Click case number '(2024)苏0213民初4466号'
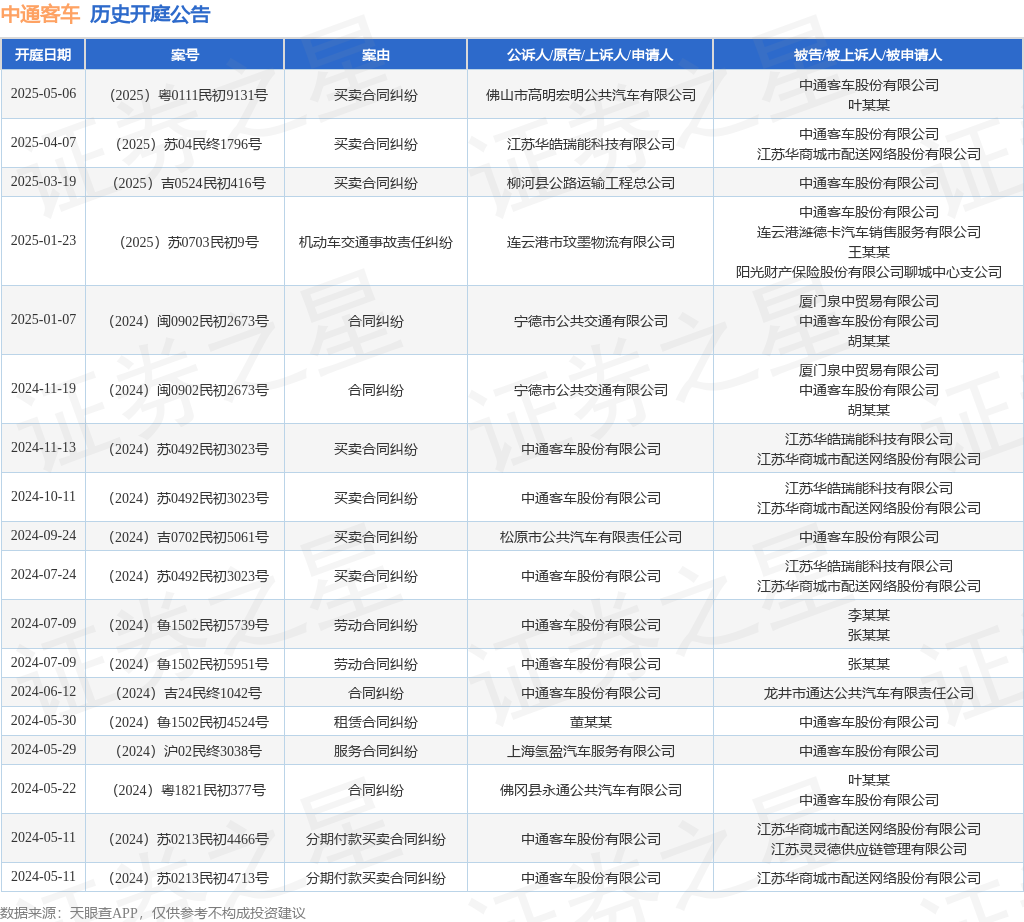This screenshot has width=1024, height=922. 188,840
